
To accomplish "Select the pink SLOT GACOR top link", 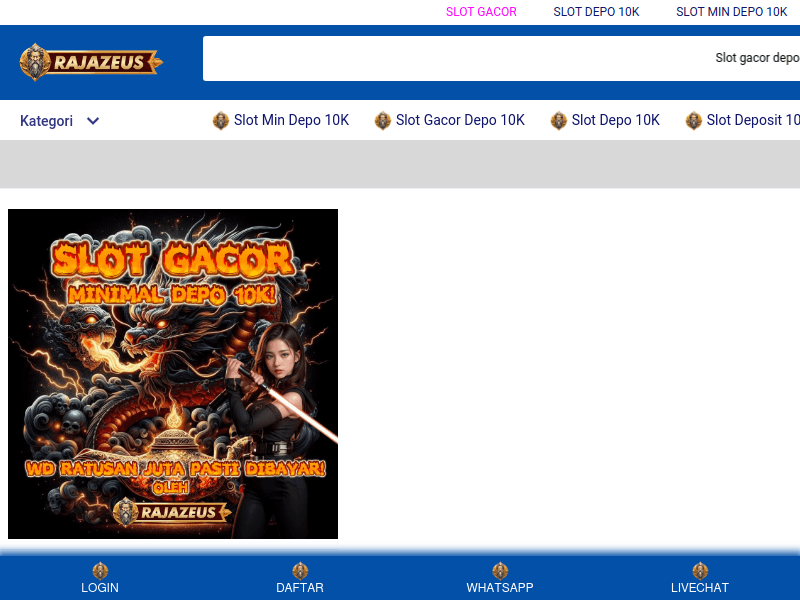I will coord(481,12).
